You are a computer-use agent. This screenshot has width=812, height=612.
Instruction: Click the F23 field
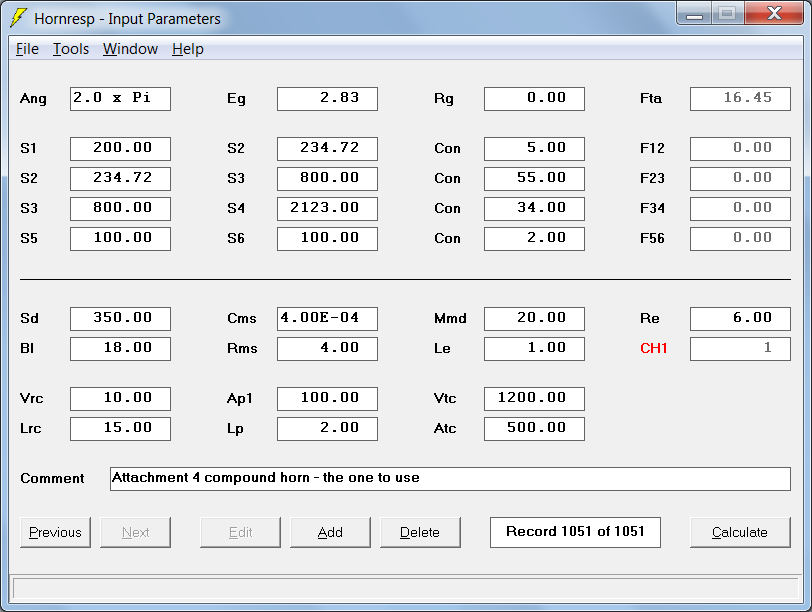[x=741, y=179]
